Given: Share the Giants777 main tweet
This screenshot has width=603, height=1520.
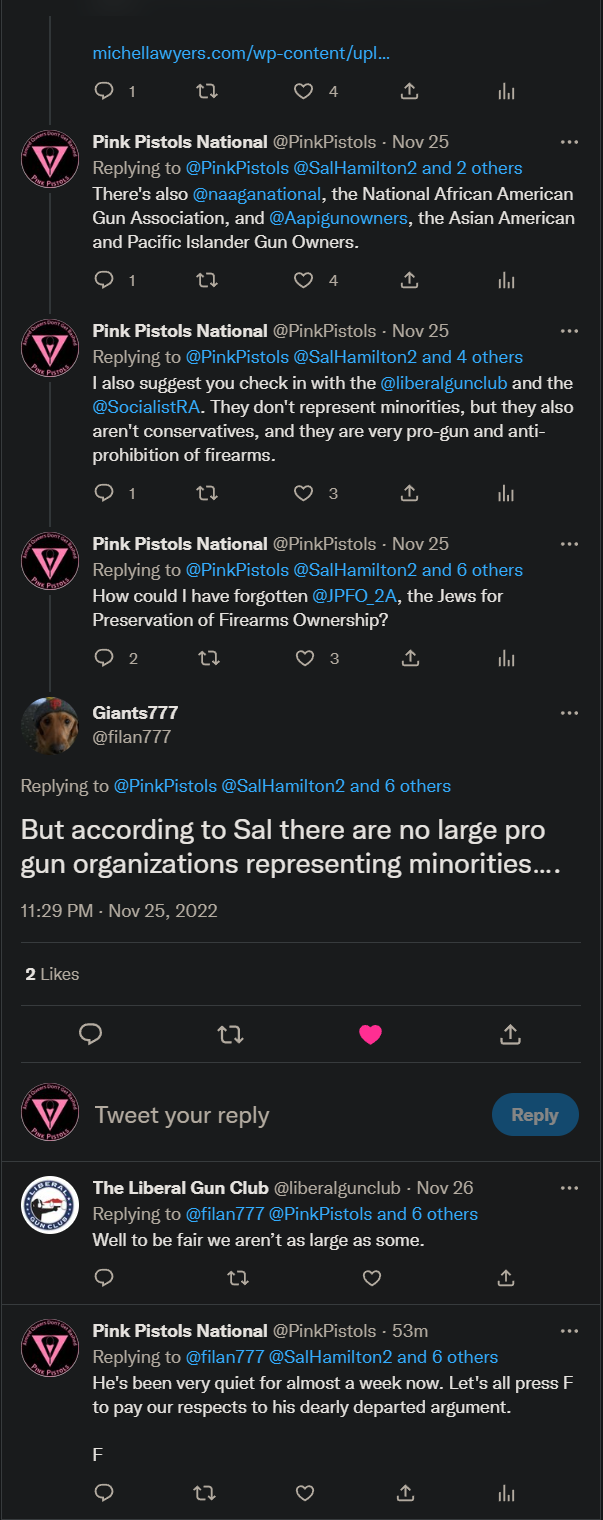Looking at the screenshot, I should tap(510, 1035).
